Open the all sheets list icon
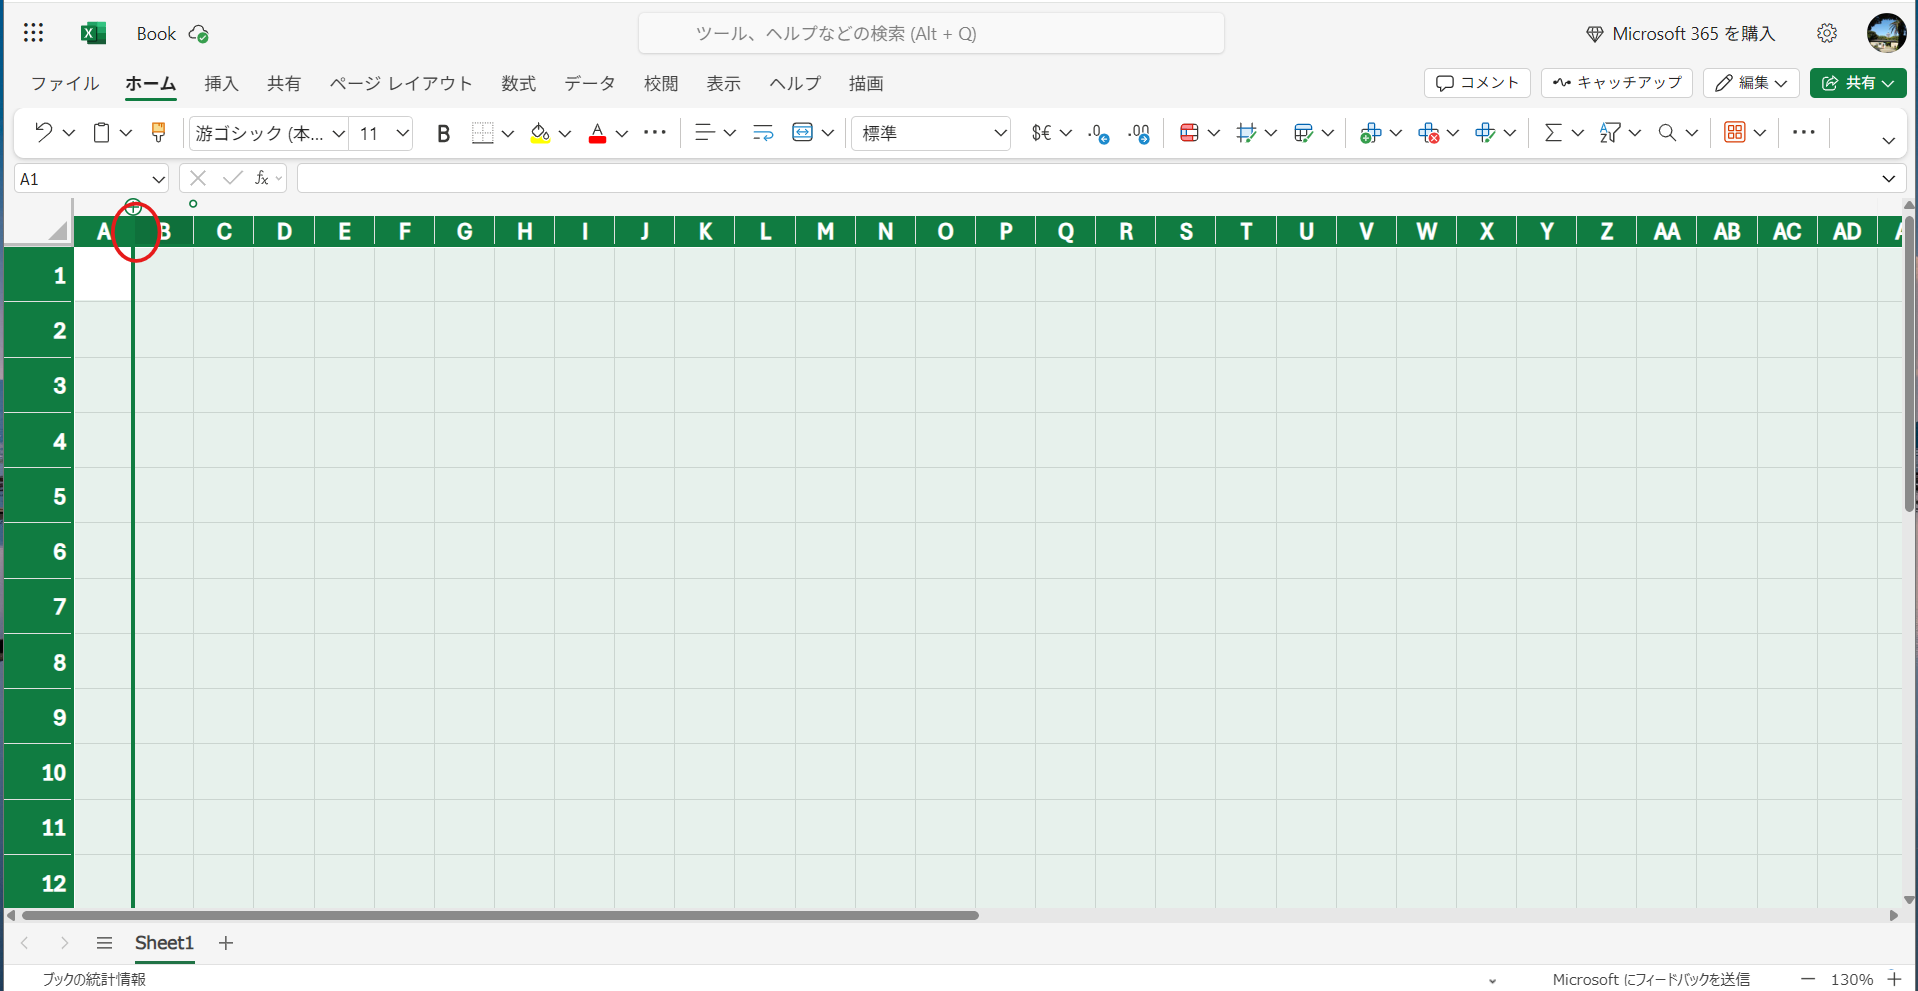 [x=104, y=942]
